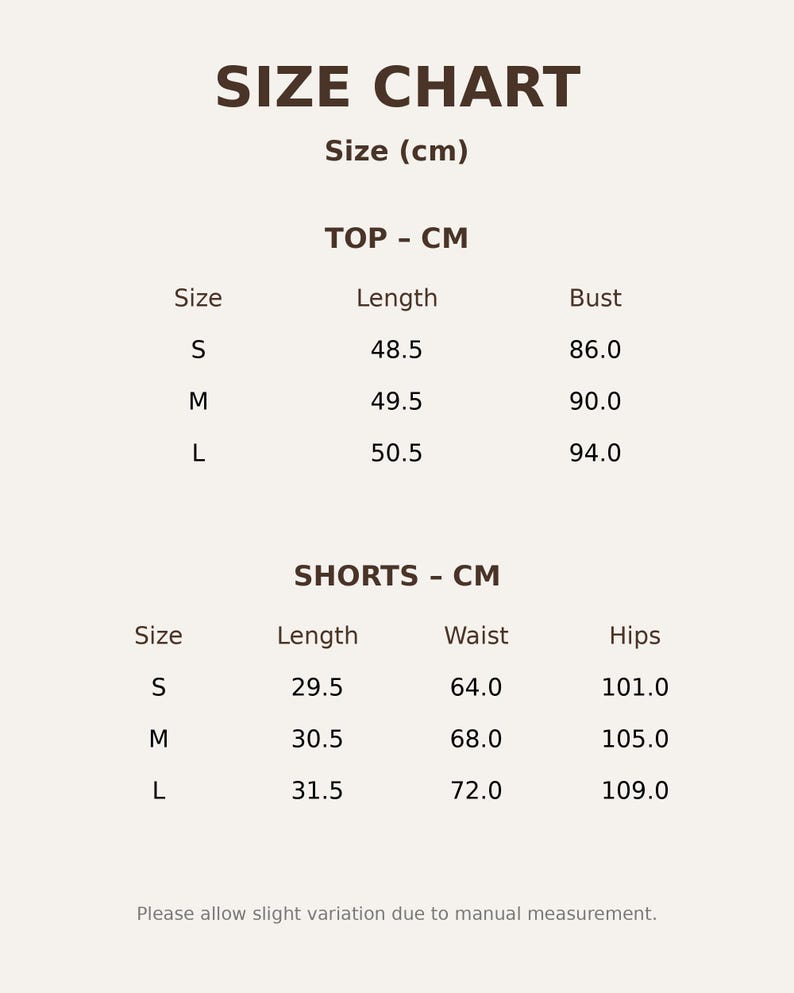Click bust value 86.0
This screenshot has height=993, width=794.
595,350
